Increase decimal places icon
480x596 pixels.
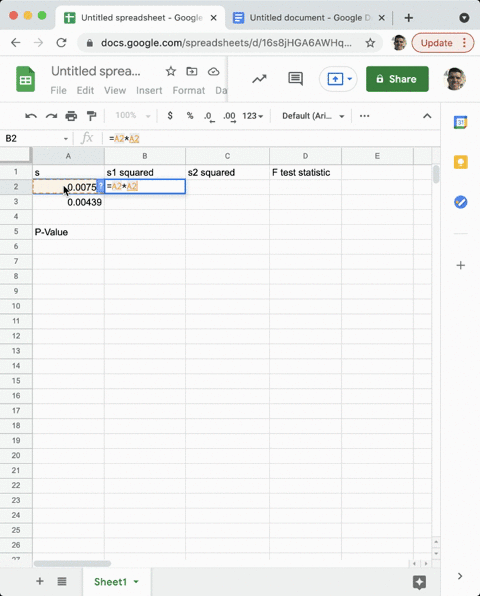click(x=230, y=116)
